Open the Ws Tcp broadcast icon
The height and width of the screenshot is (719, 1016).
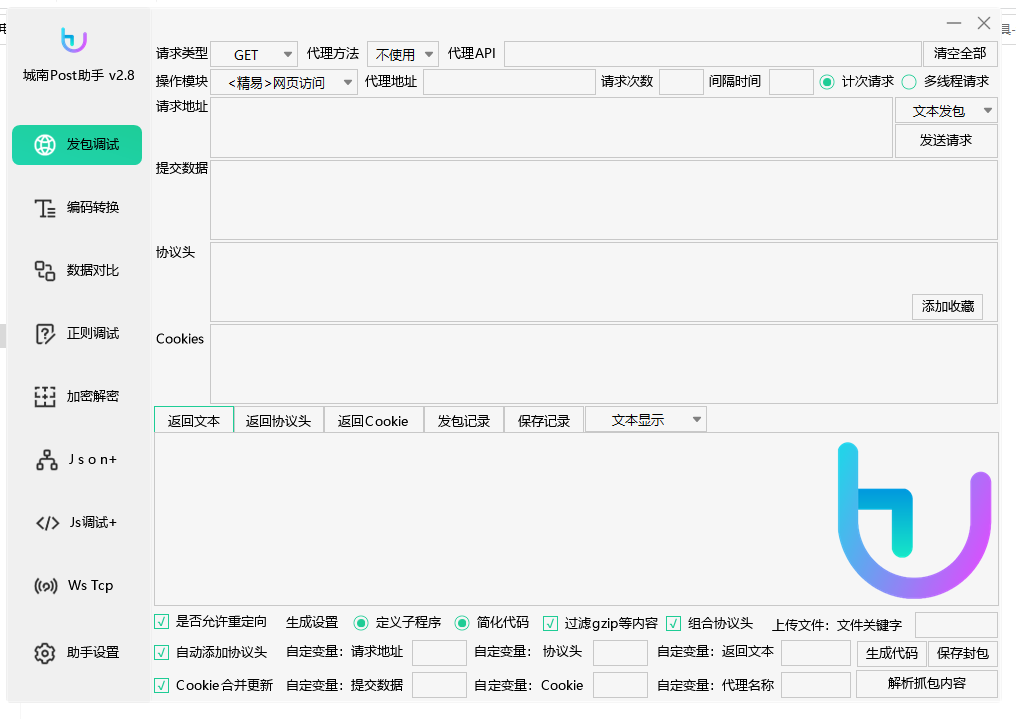tap(46, 586)
